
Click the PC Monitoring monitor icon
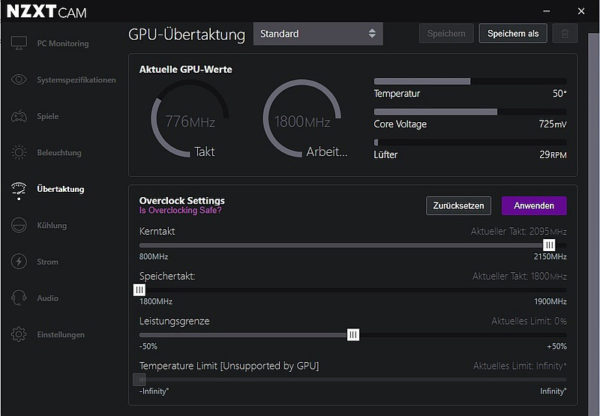coord(19,43)
